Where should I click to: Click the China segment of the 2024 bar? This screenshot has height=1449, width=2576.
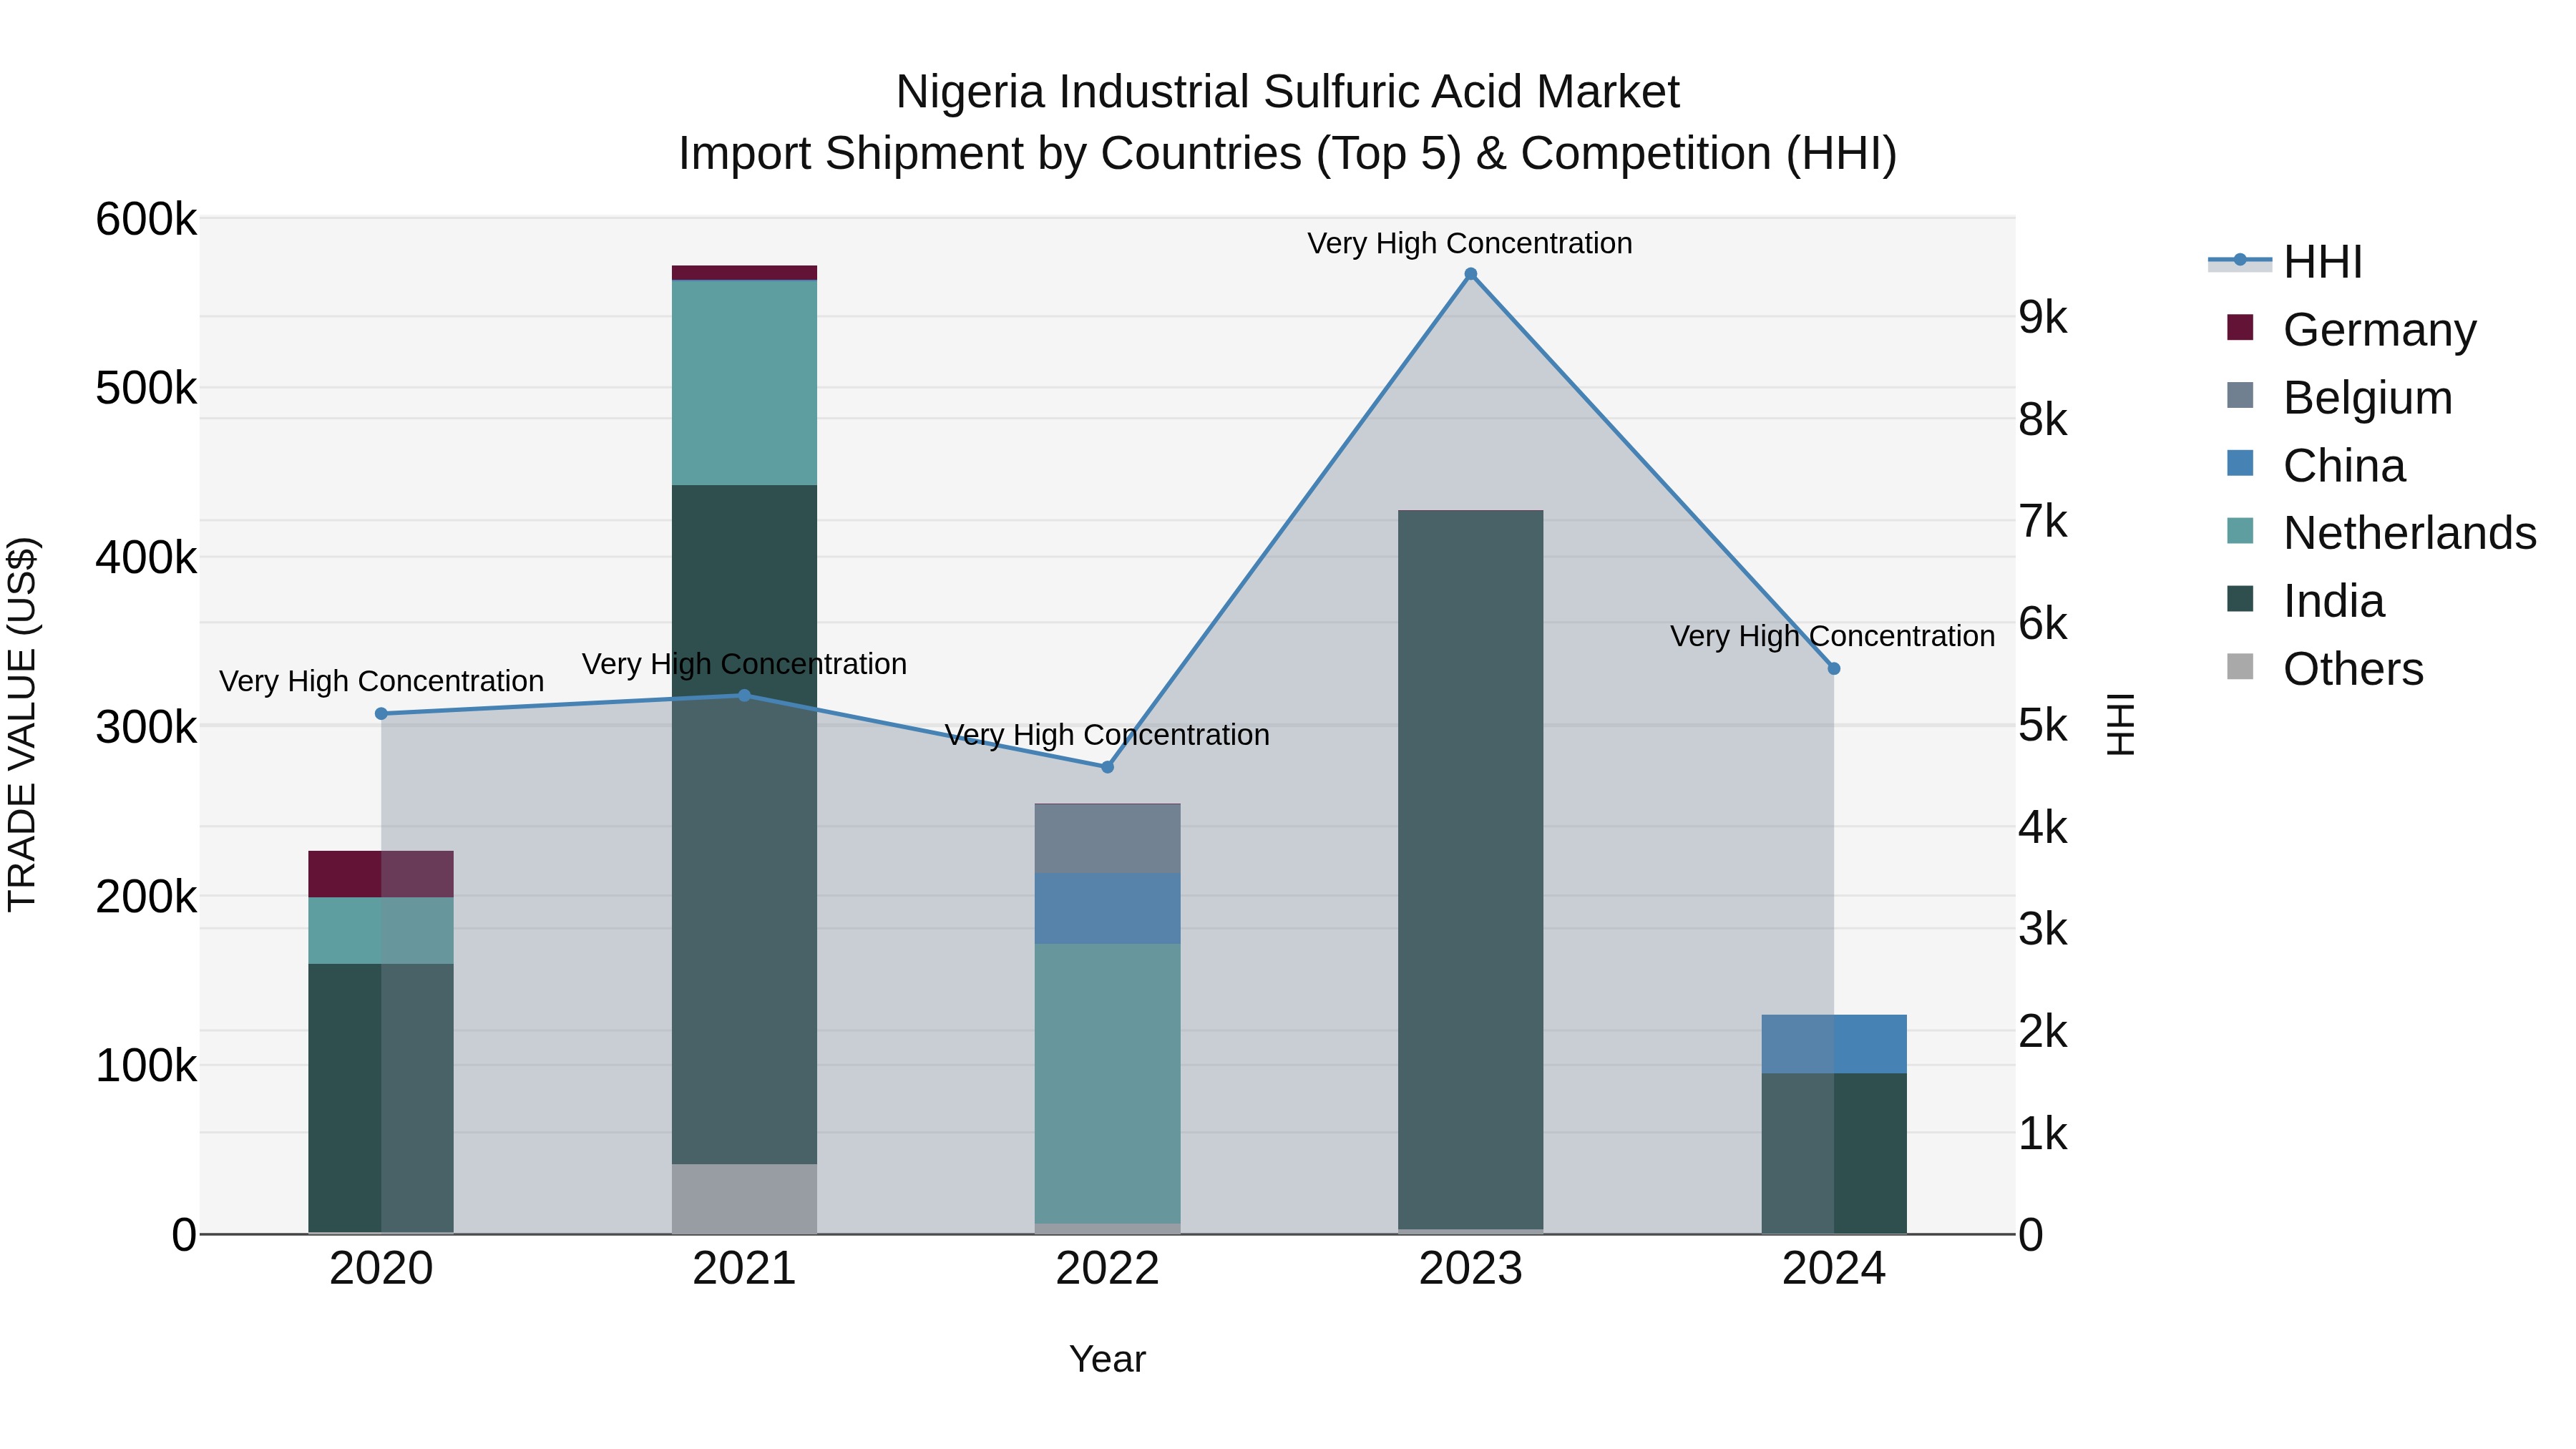[1834, 1044]
